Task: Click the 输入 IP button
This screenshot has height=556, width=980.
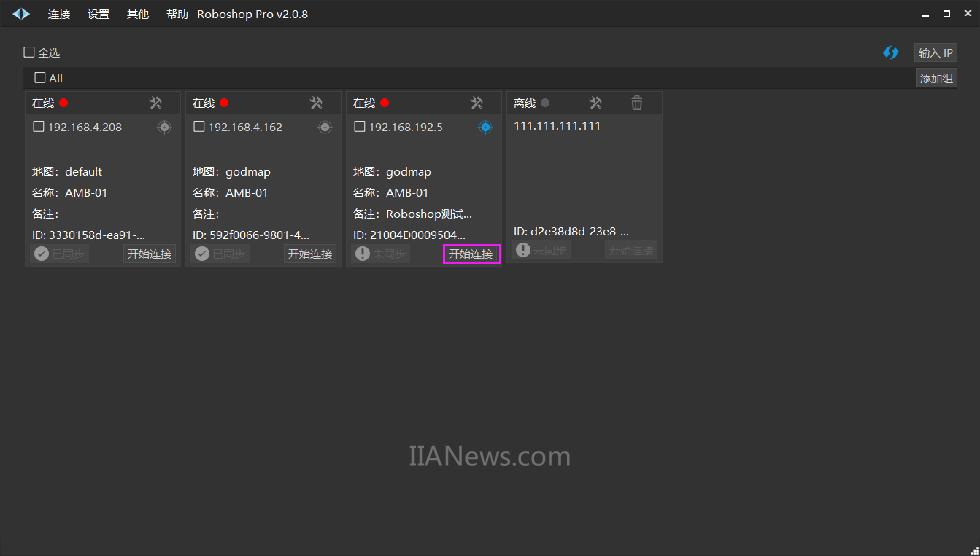Action: [x=935, y=53]
